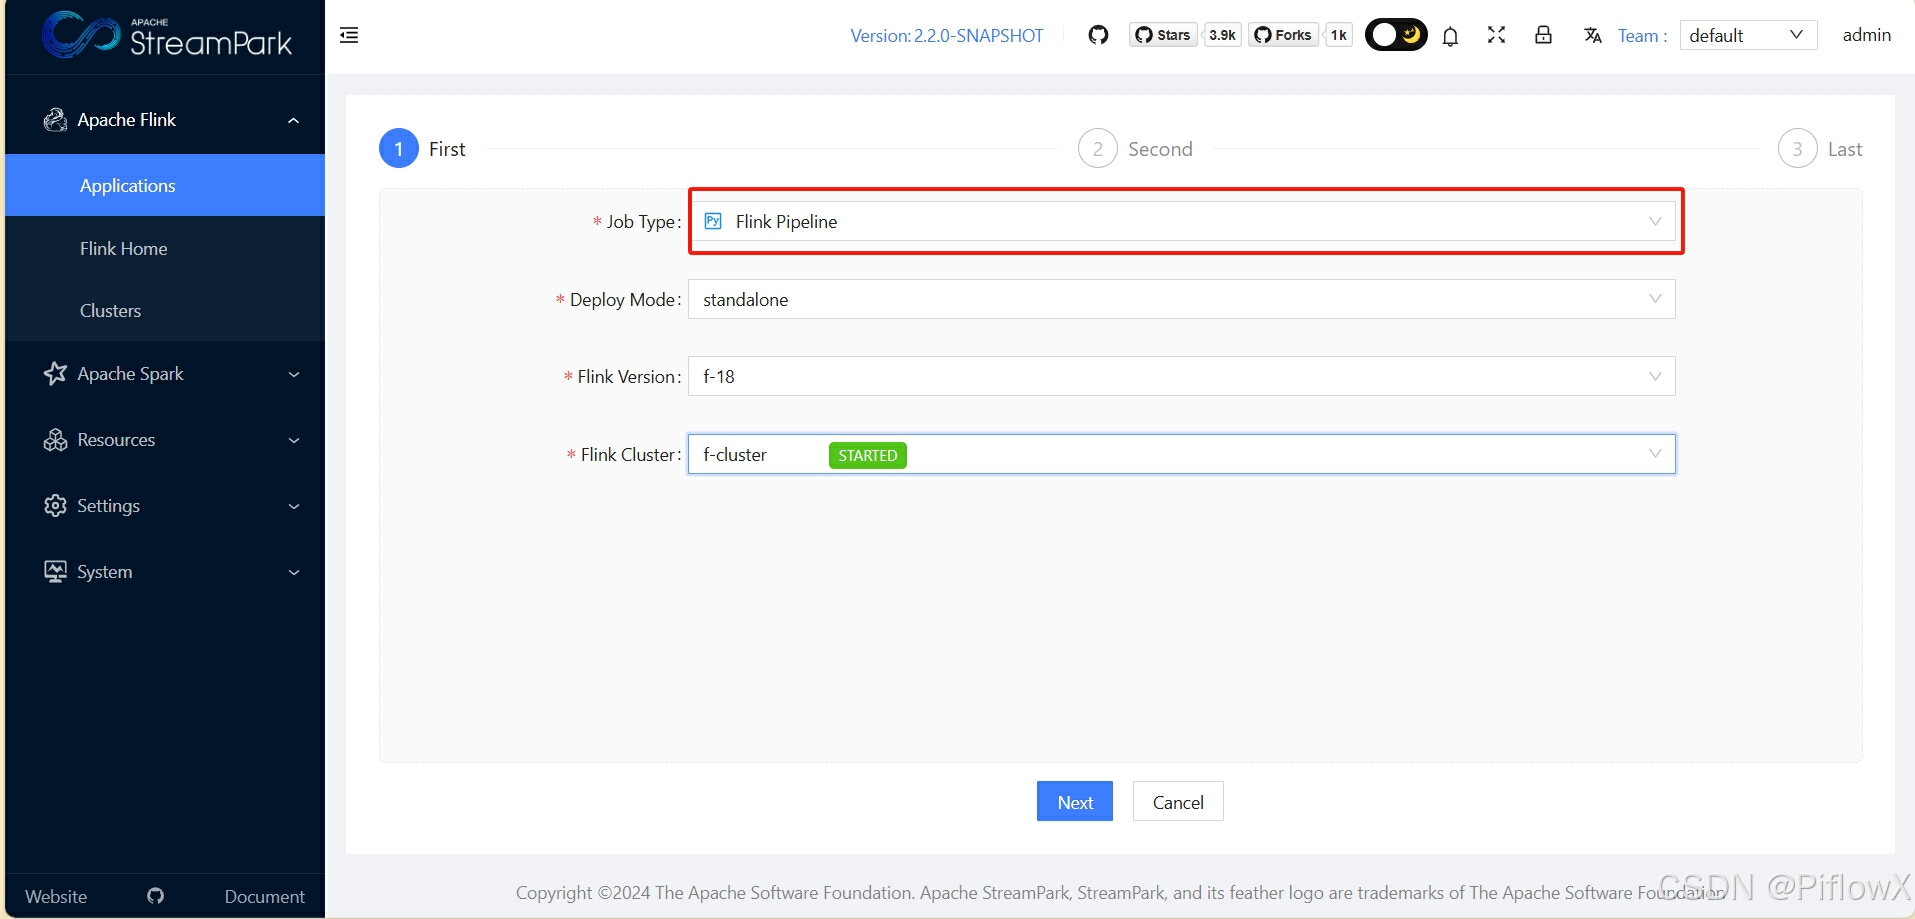Click the Resources blocks icon
This screenshot has height=919, width=1915.
pos(55,440)
